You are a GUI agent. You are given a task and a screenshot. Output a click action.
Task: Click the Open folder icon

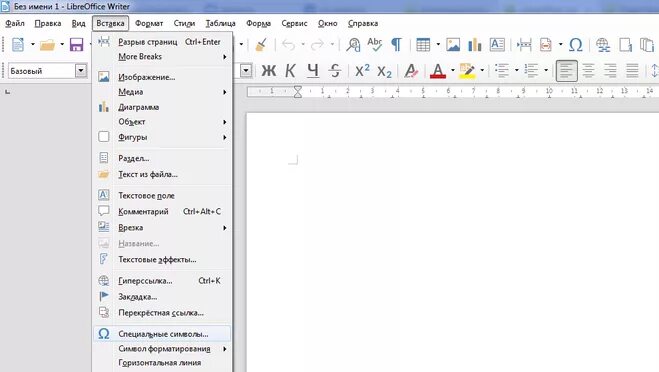click(x=47, y=45)
